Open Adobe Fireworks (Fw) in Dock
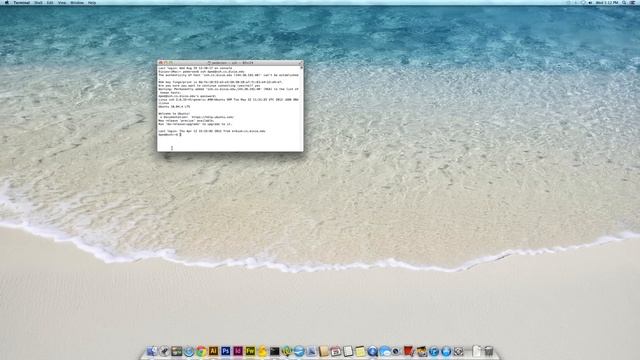Viewport: 640px width, 360px height. tap(250, 351)
